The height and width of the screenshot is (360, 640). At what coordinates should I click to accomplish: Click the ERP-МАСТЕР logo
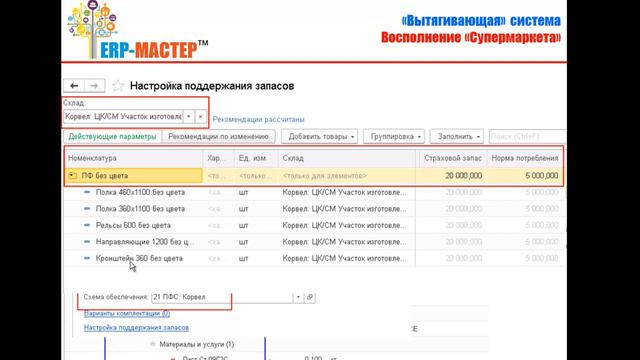[138, 30]
